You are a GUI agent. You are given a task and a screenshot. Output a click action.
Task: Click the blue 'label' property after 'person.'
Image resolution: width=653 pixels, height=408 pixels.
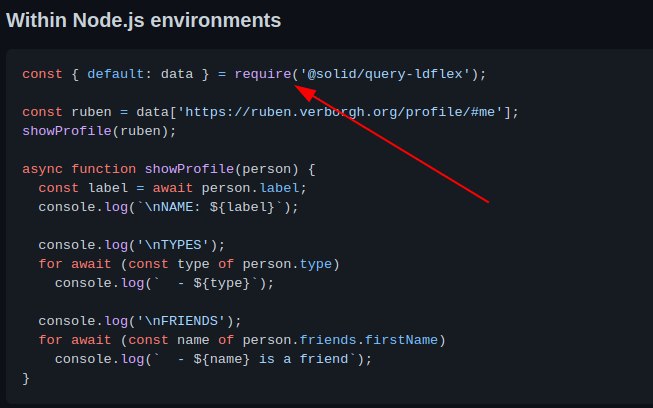pyautogui.click(x=279, y=188)
